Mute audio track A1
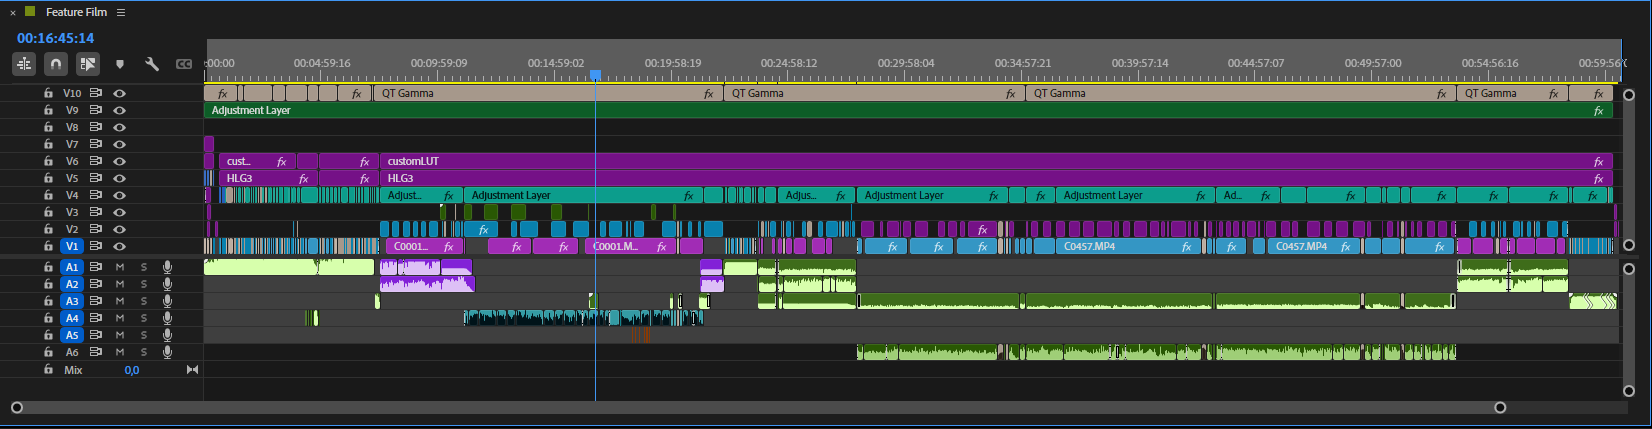The image size is (1652, 429). click(x=120, y=267)
